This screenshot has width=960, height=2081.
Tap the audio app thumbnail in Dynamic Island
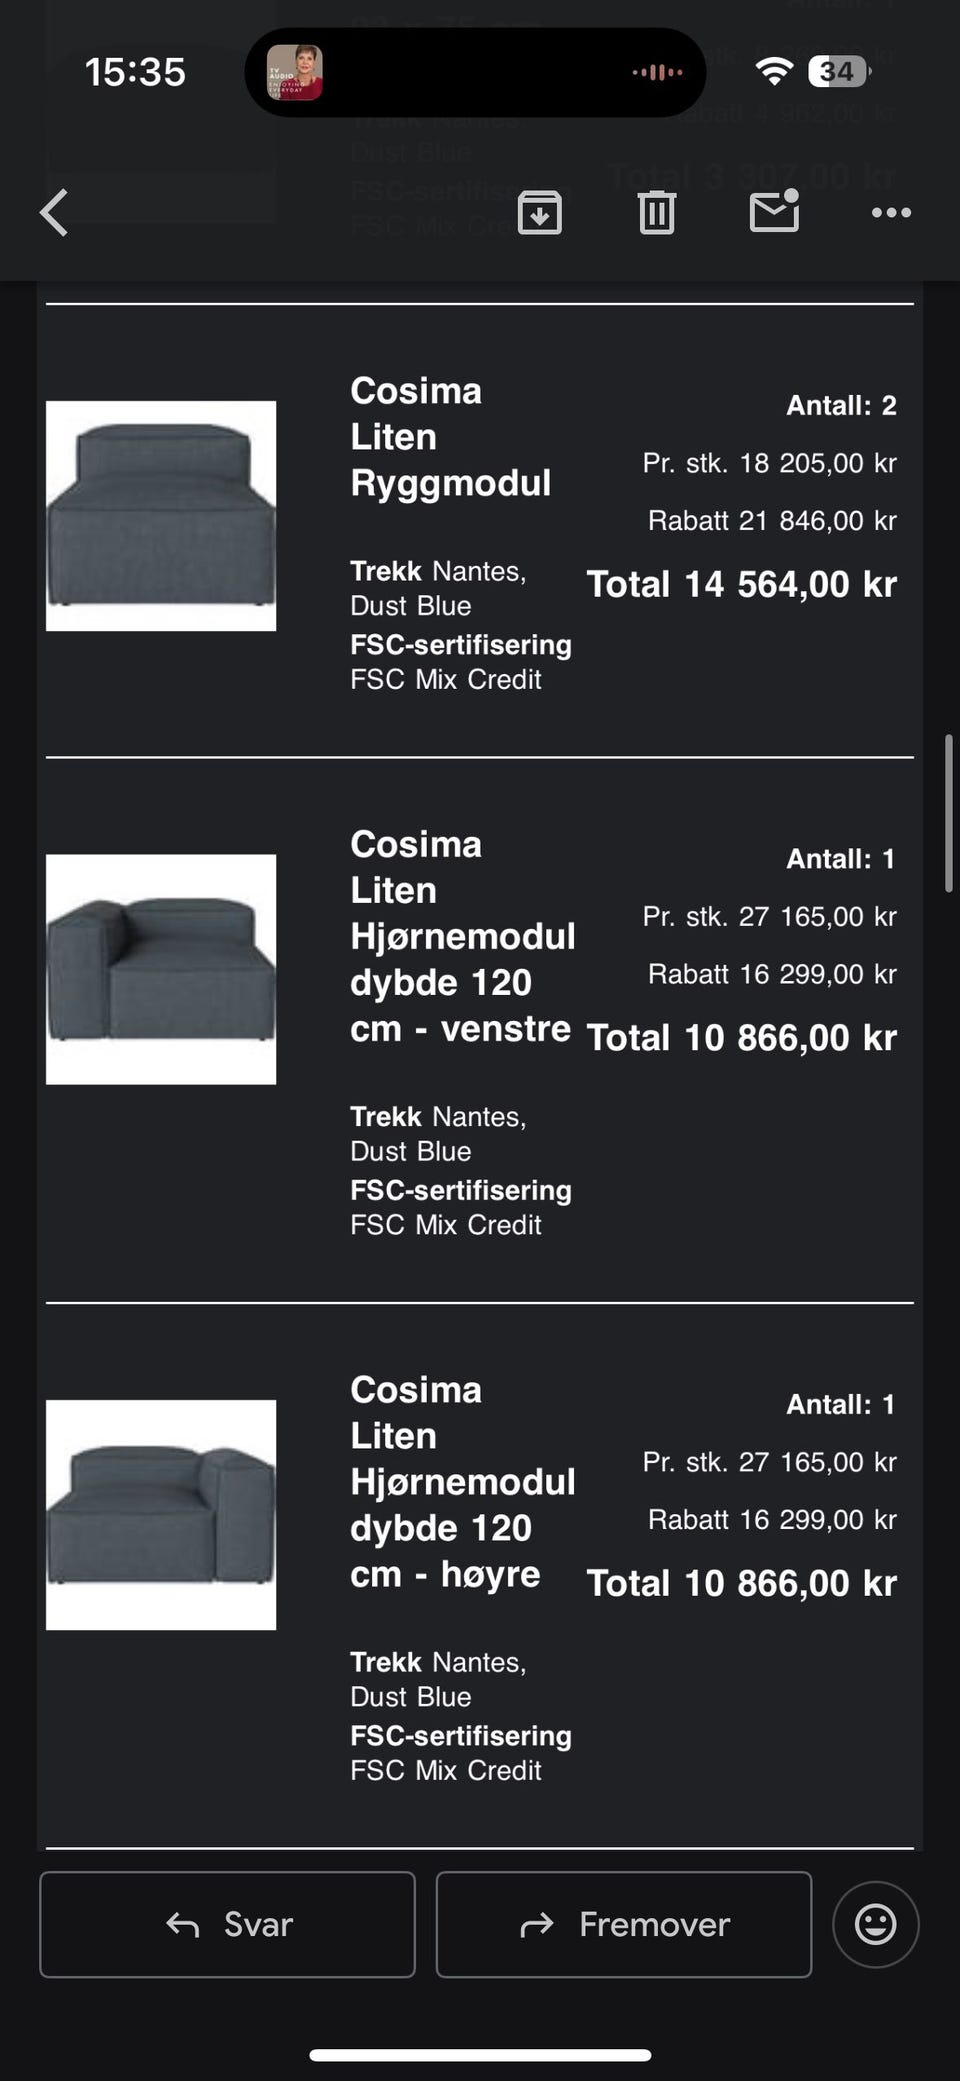[x=294, y=72]
